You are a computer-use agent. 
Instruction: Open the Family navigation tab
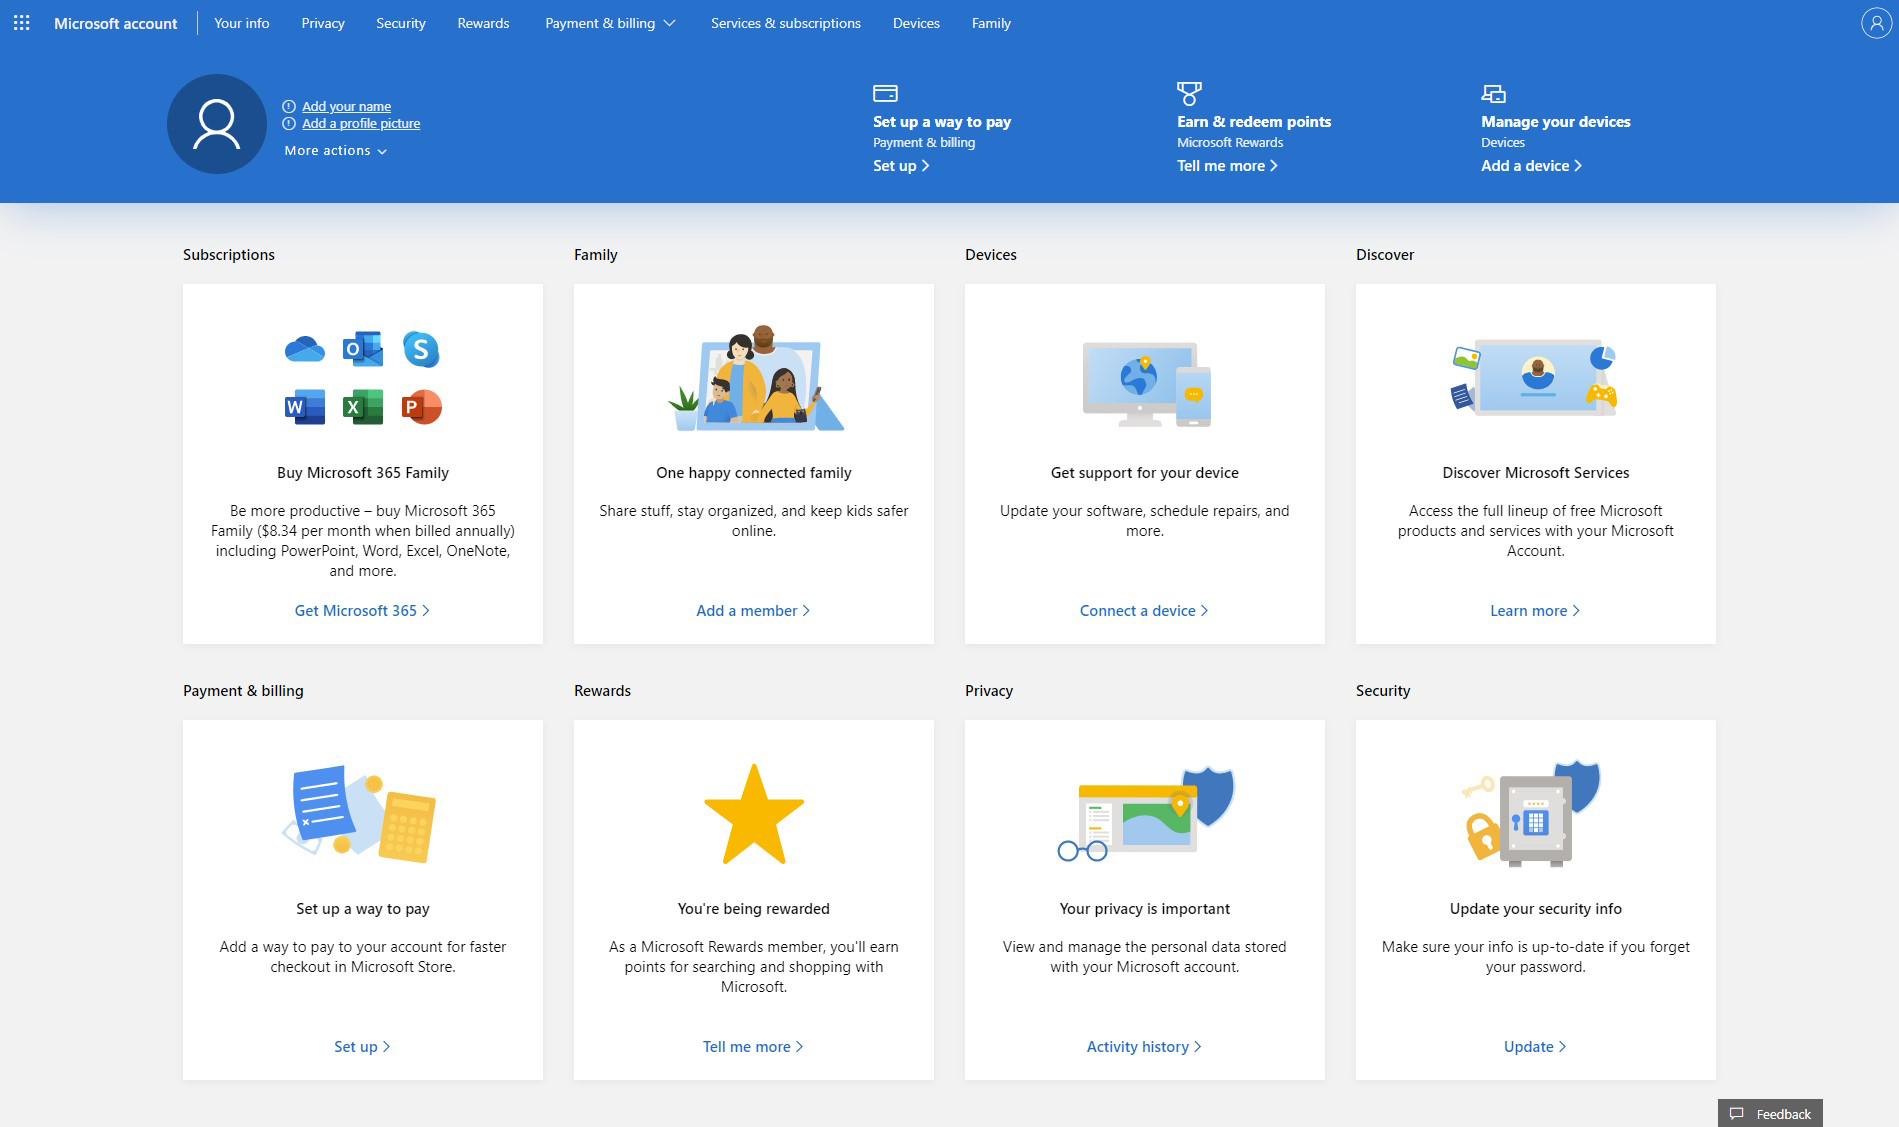[x=991, y=23]
